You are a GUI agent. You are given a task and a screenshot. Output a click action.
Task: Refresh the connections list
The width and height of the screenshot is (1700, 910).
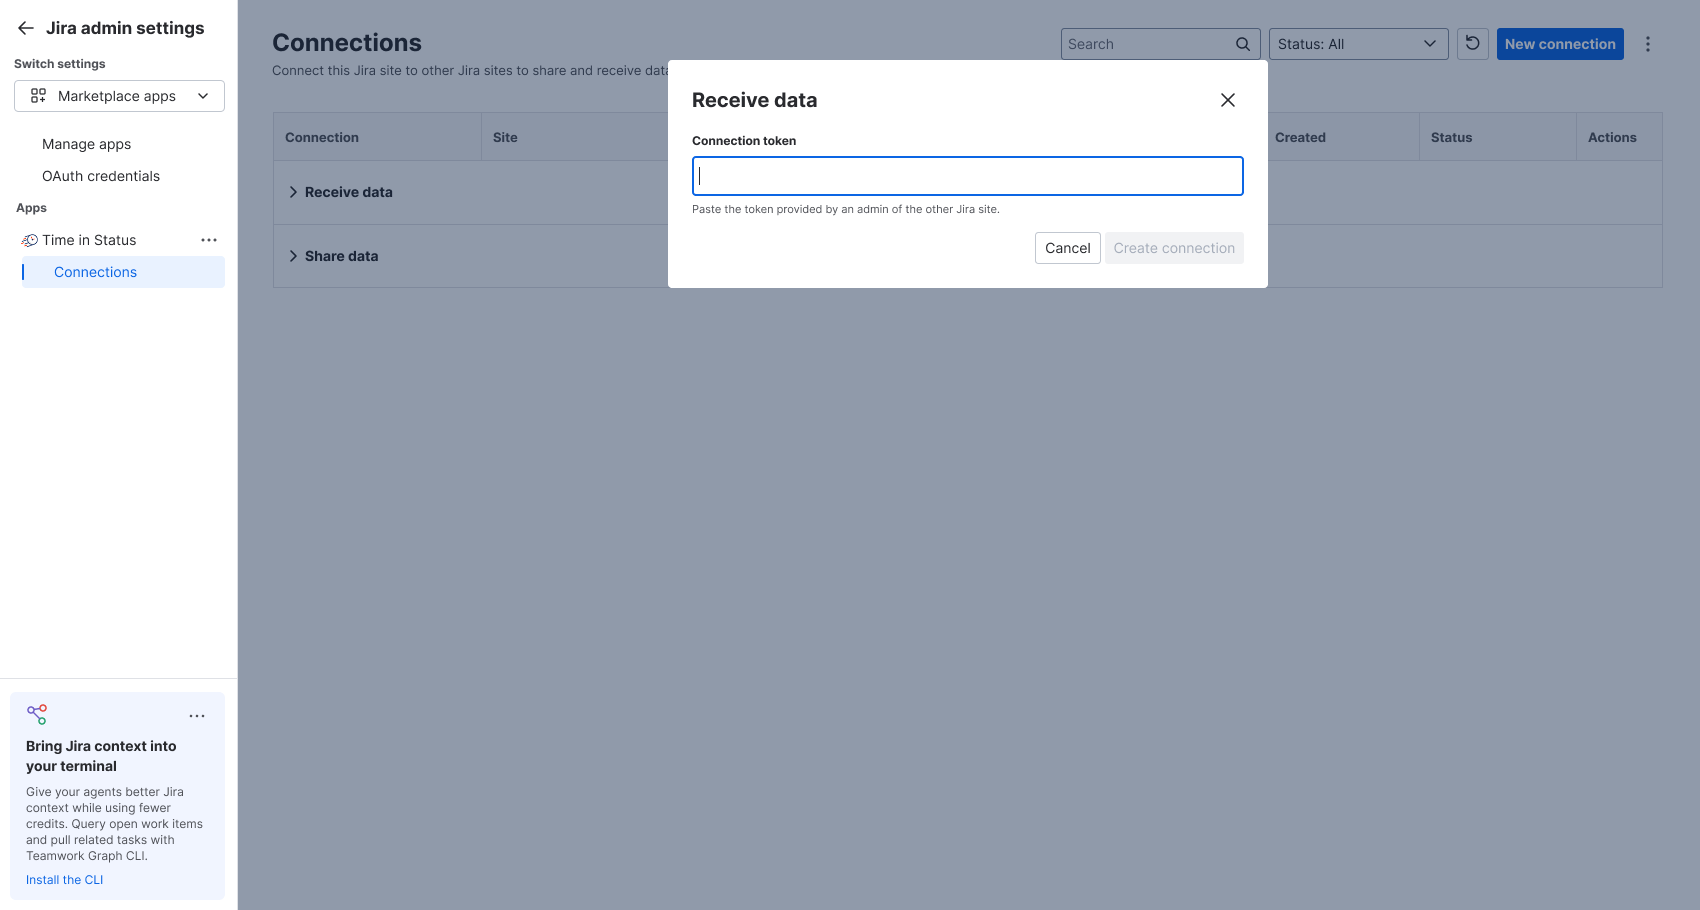pos(1473,44)
